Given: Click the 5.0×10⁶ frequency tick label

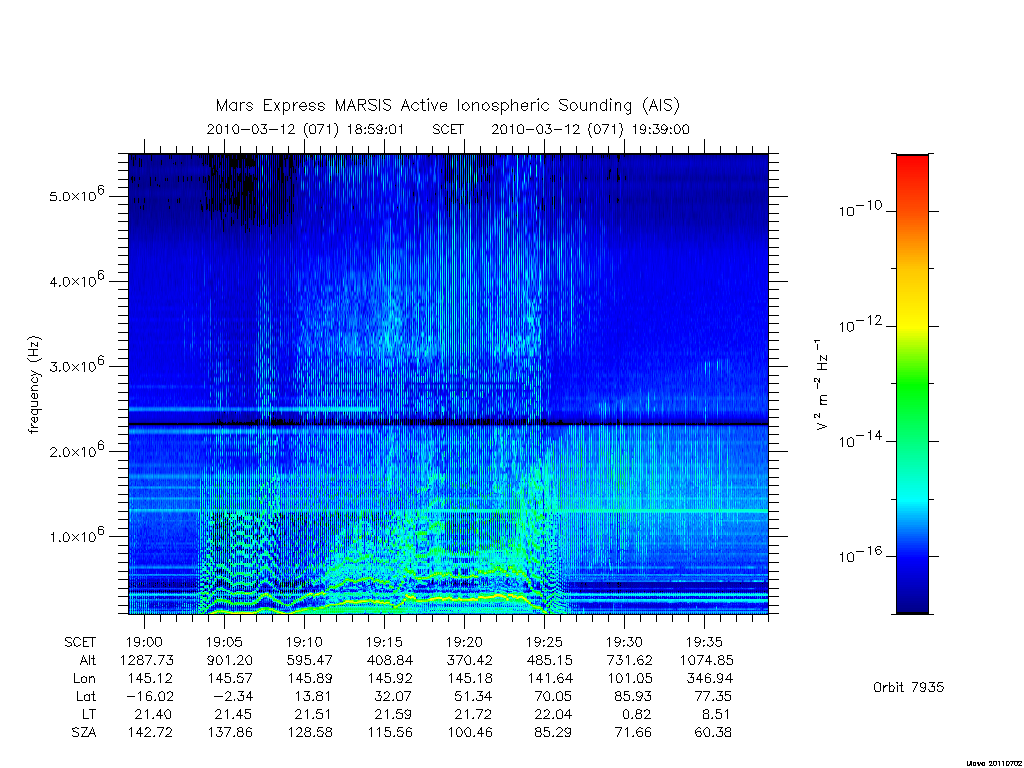Looking at the screenshot, I should pyautogui.click(x=76, y=194).
